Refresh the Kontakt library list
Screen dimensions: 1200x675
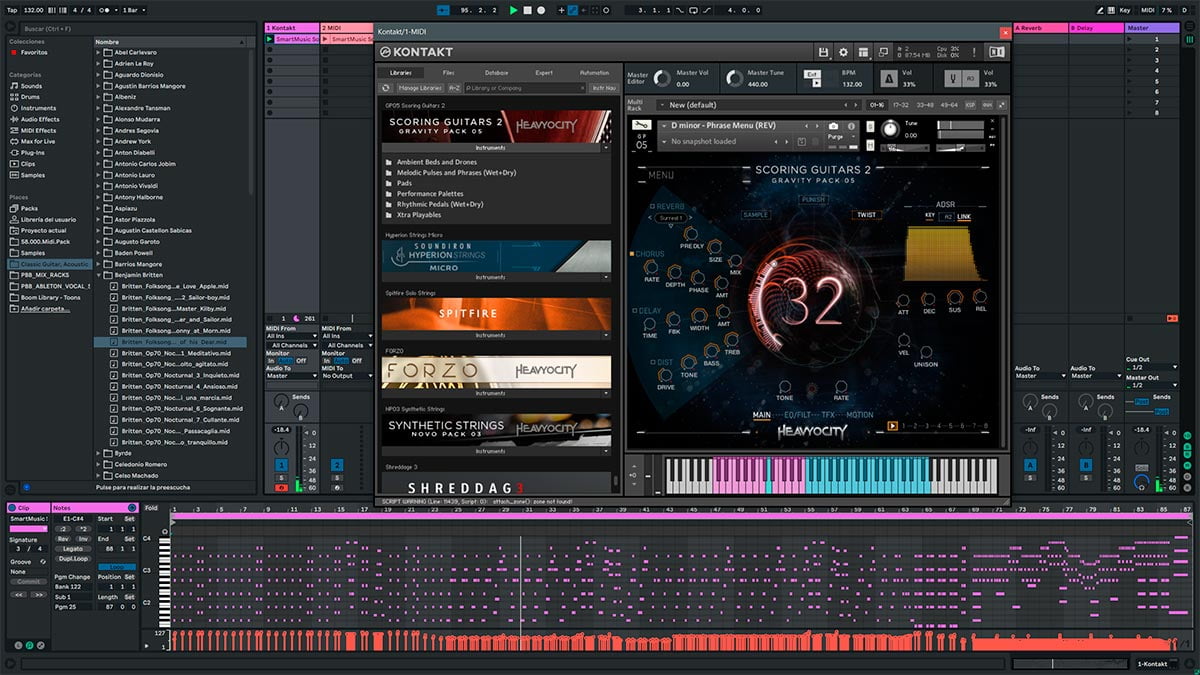pos(386,88)
